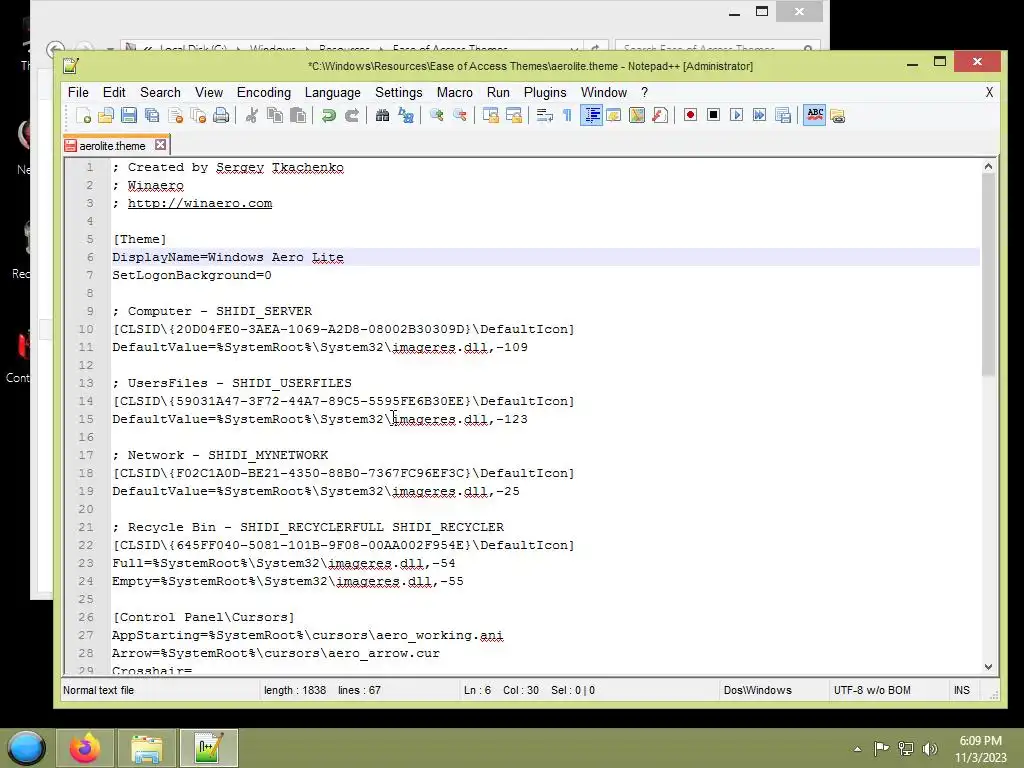
Task: Click the INS indicator in status bar
Action: click(961, 690)
